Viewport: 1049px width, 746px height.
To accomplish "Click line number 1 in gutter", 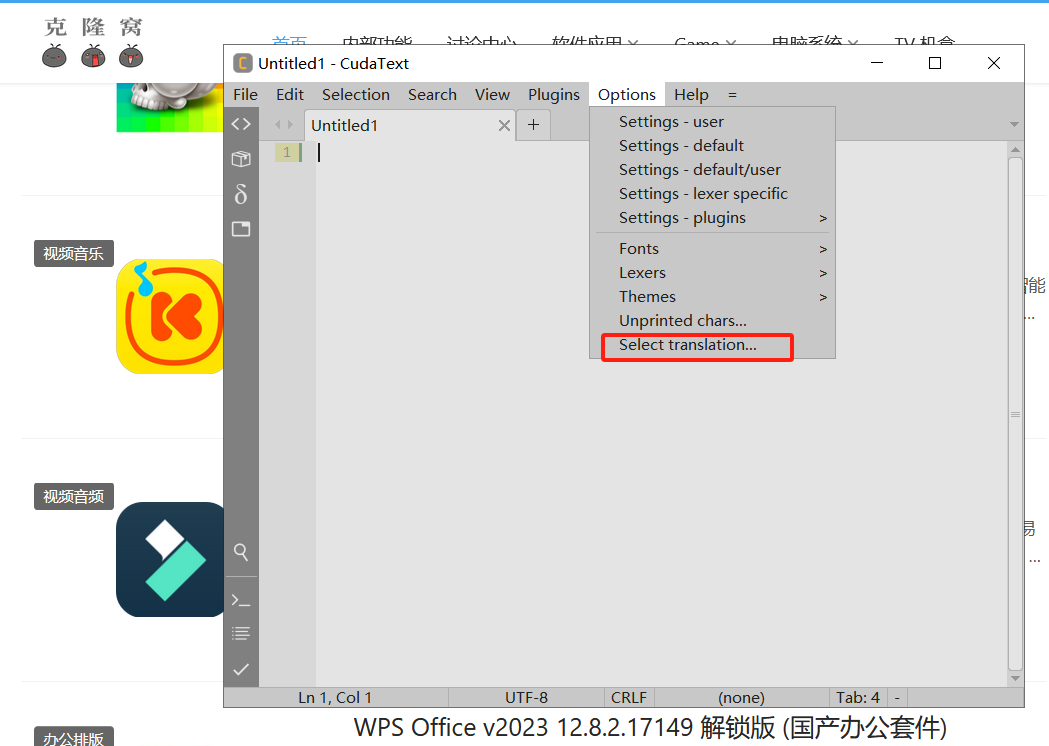I will tap(287, 153).
